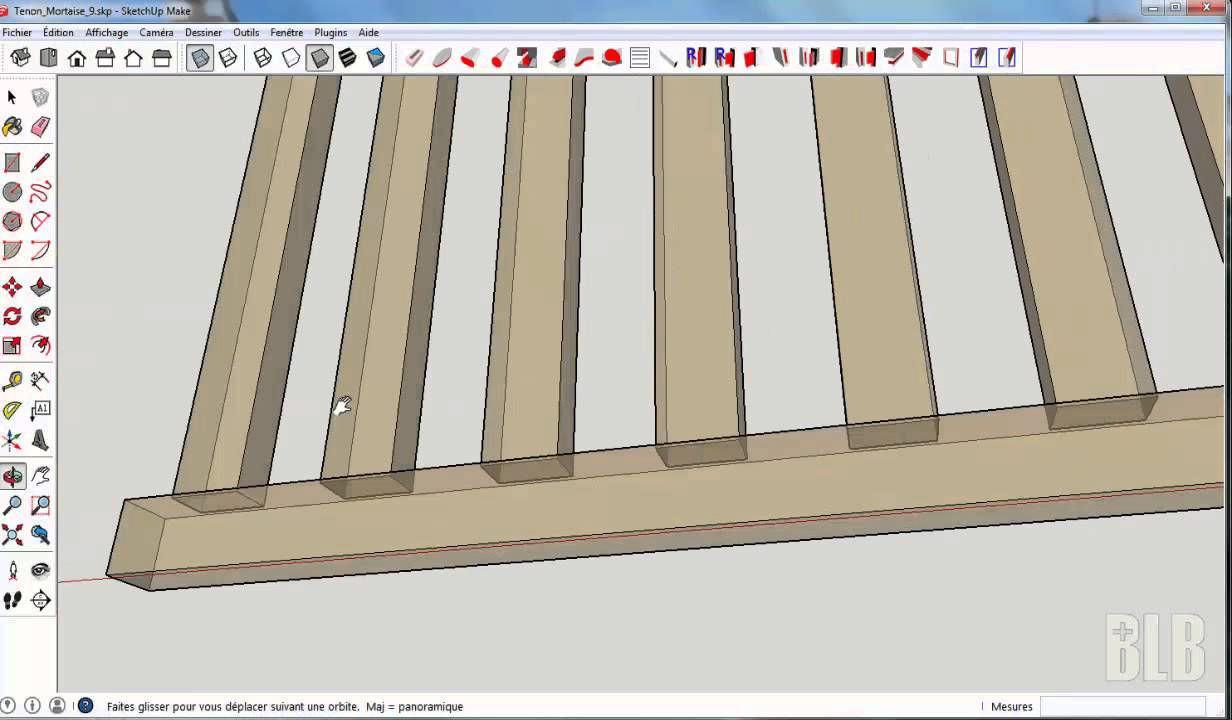Select the Look Around eye tool
The width and height of the screenshot is (1232, 720).
pos(40,570)
